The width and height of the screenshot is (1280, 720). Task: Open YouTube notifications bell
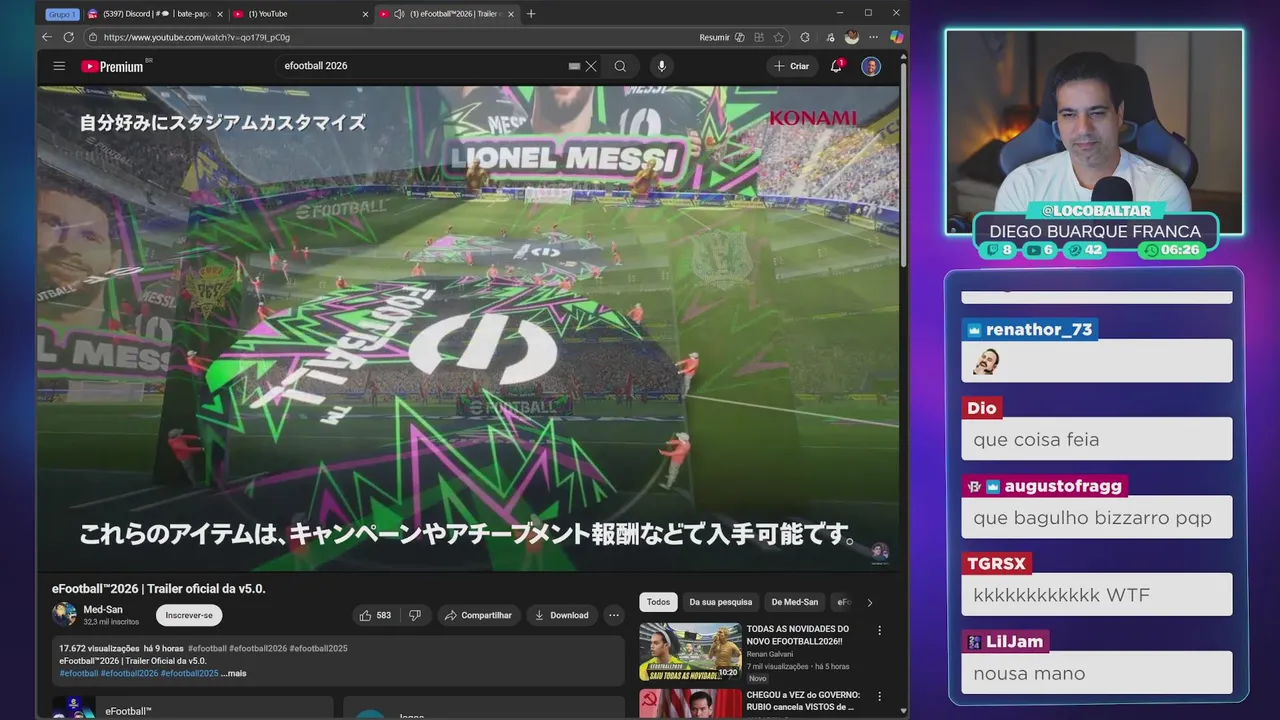pyautogui.click(x=836, y=66)
